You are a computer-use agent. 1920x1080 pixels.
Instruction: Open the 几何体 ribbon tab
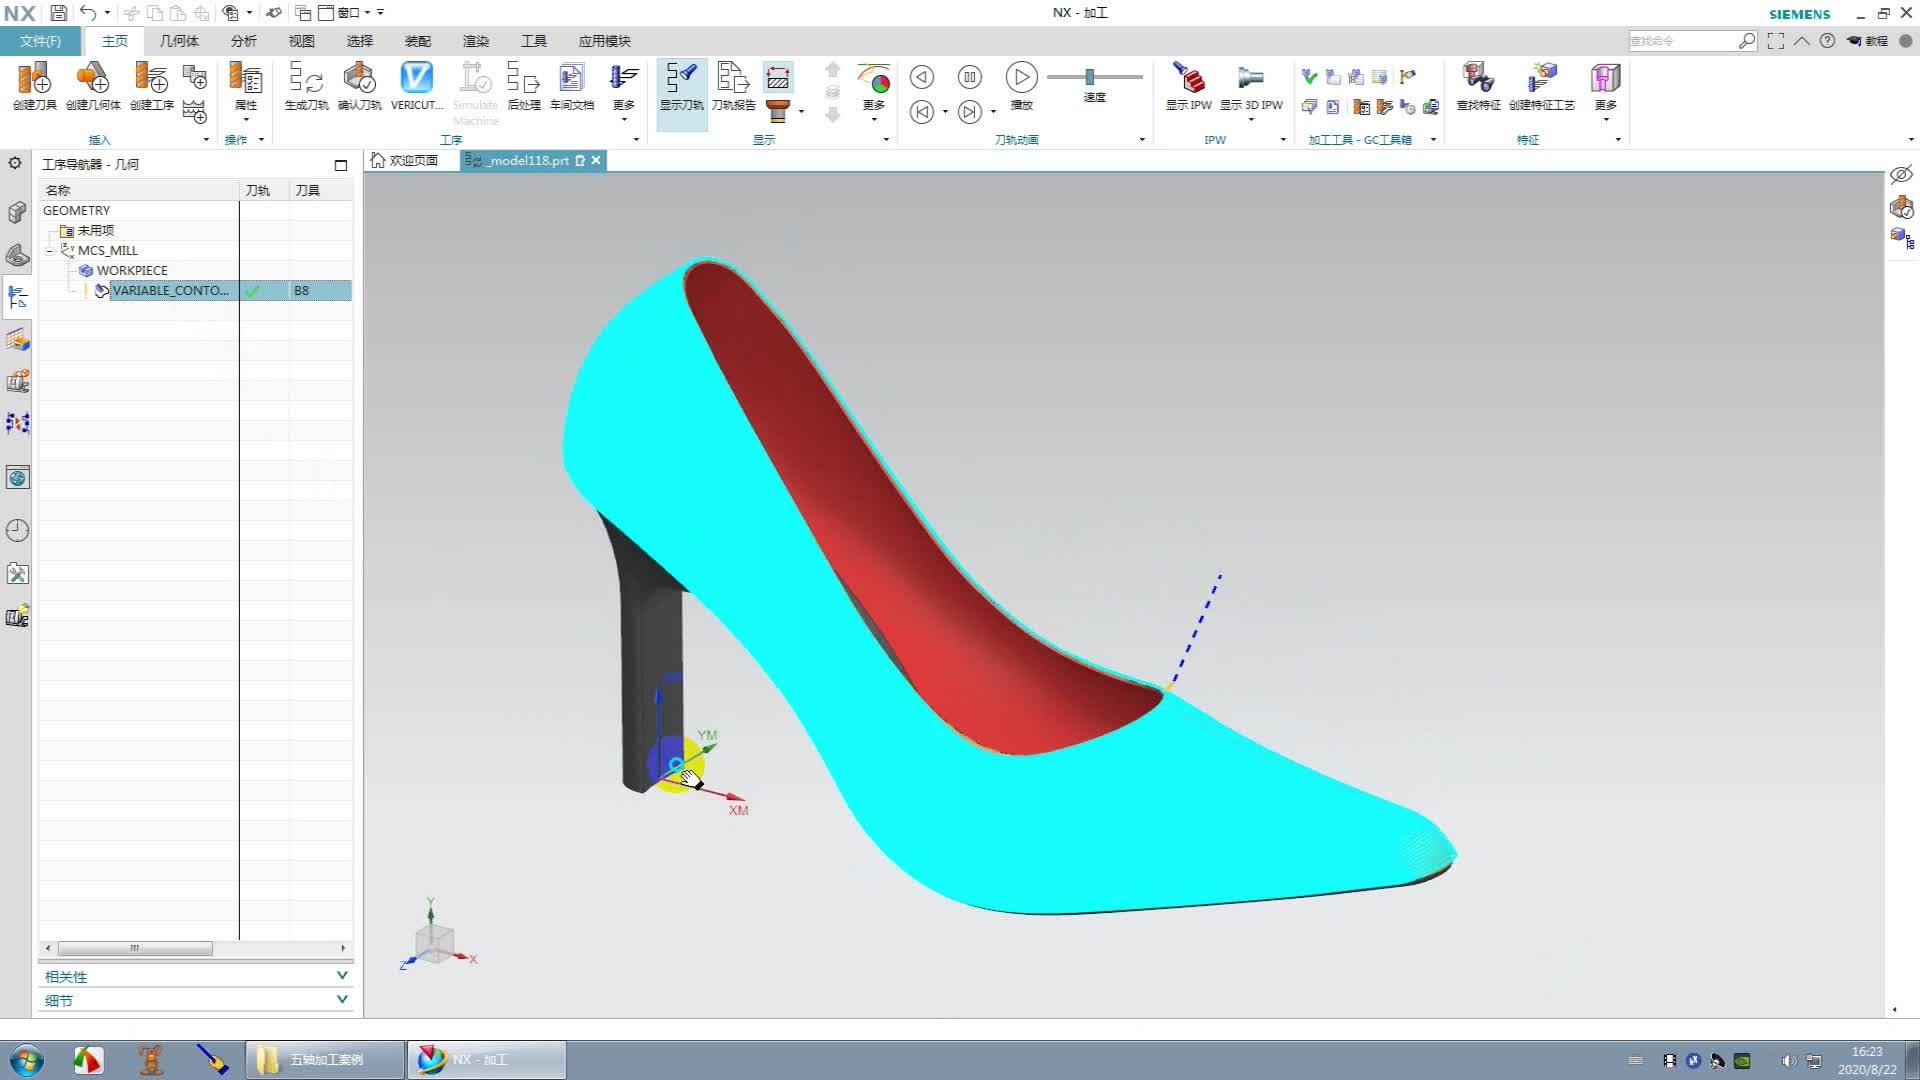[x=179, y=41]
